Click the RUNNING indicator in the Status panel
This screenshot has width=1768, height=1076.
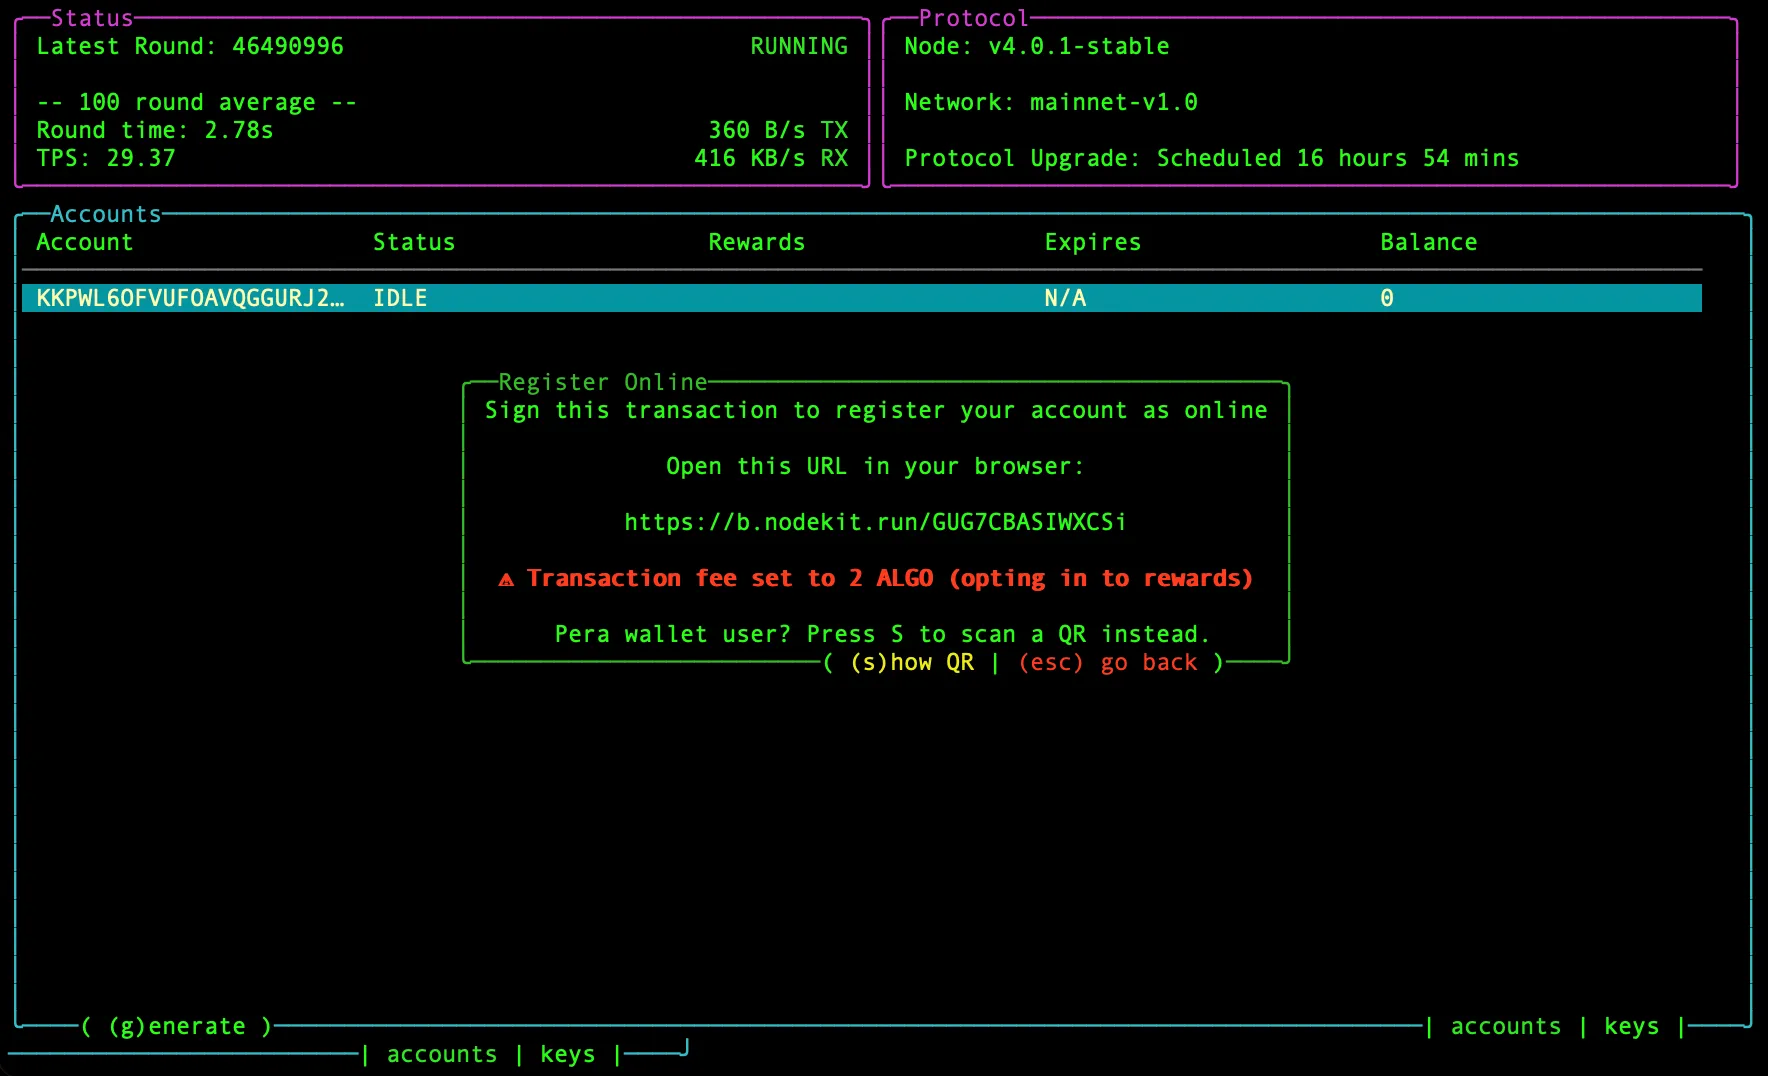point(798,45)
